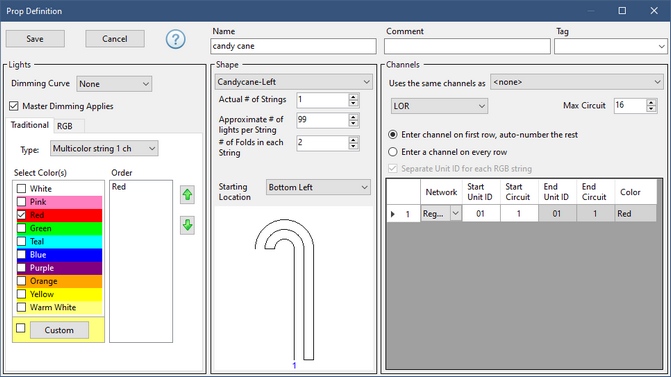Uncheck the Red color checkbox
Image resolution: width=671 pixels, height=377 pixels.
pos(21,215)
